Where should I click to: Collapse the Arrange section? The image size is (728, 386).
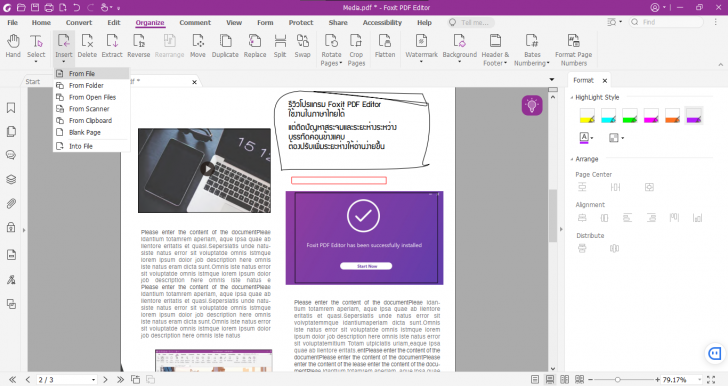pos(572,159)
